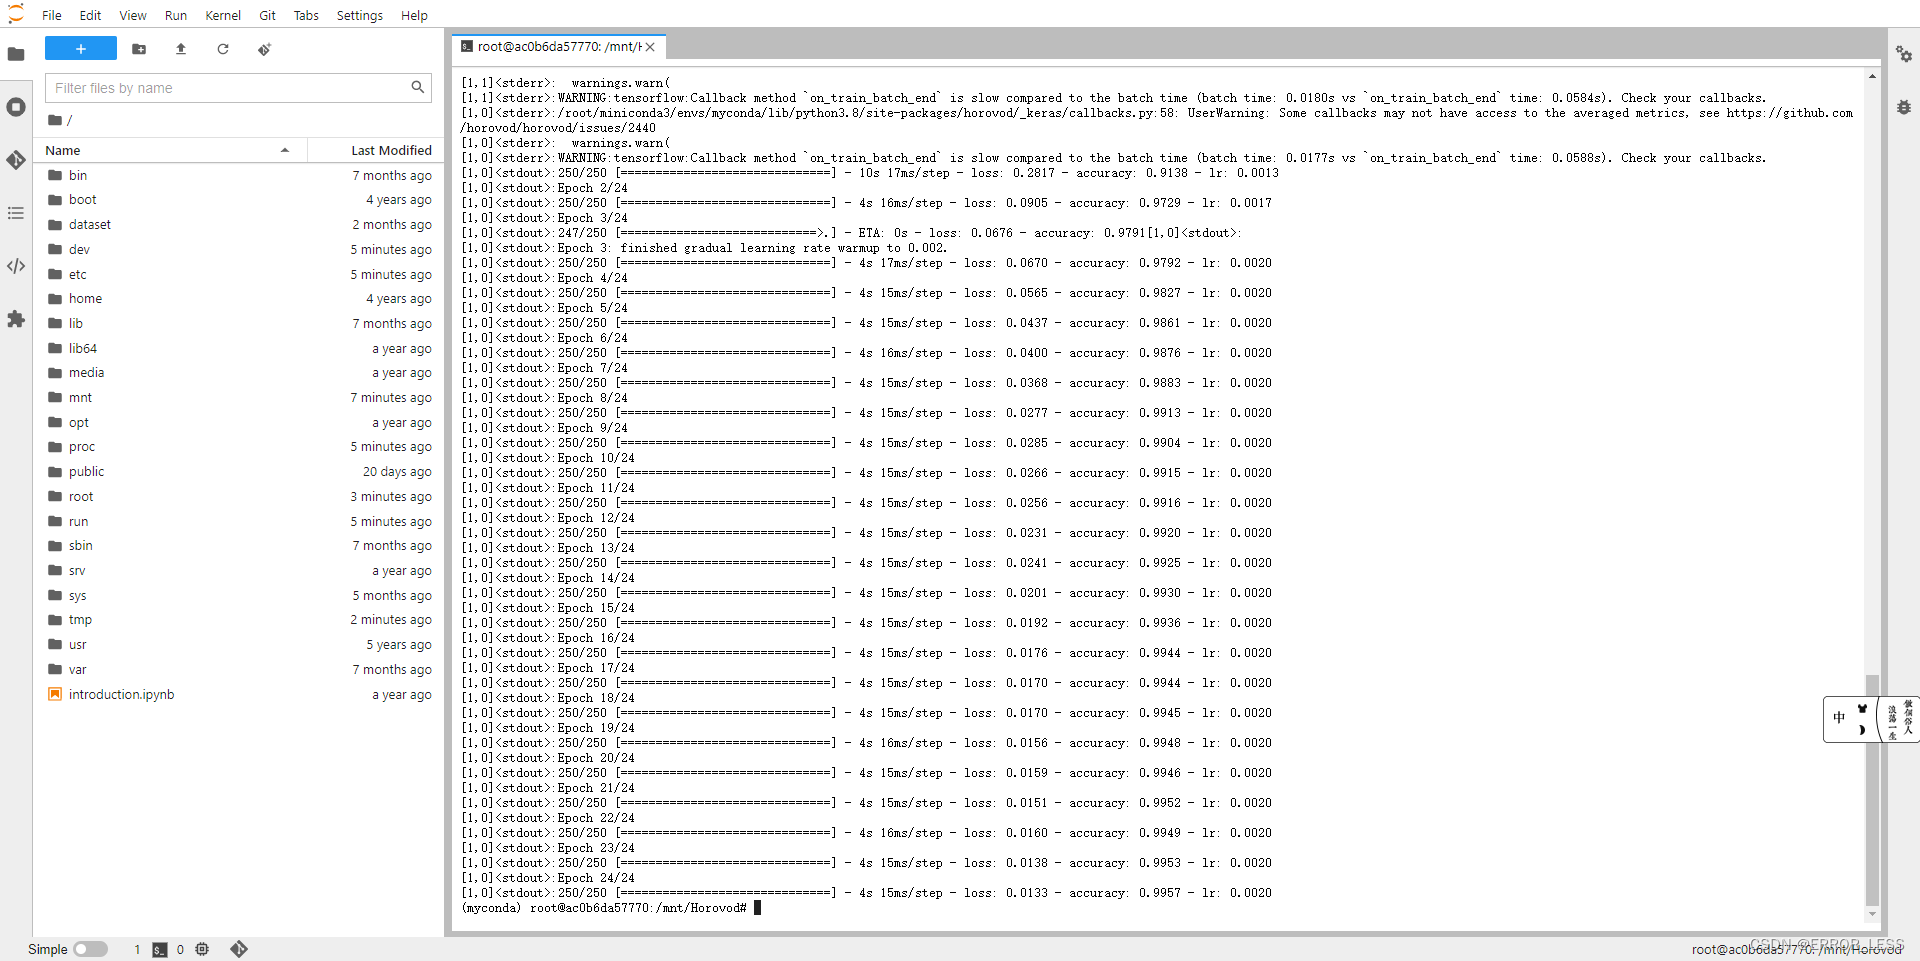Select the etc folder
Image resolution: width=1920 pixels, height=961 pixels.
click(240, 274)
